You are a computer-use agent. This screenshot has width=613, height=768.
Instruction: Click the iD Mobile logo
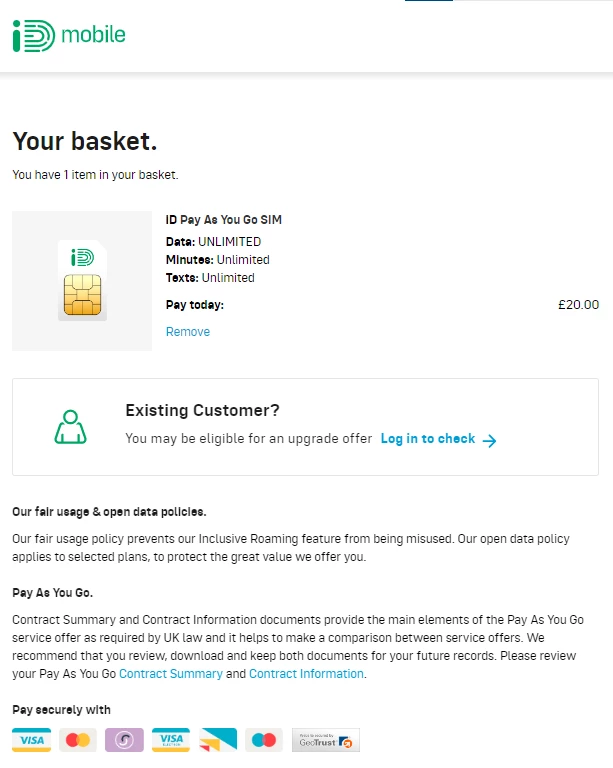point(69,36)
